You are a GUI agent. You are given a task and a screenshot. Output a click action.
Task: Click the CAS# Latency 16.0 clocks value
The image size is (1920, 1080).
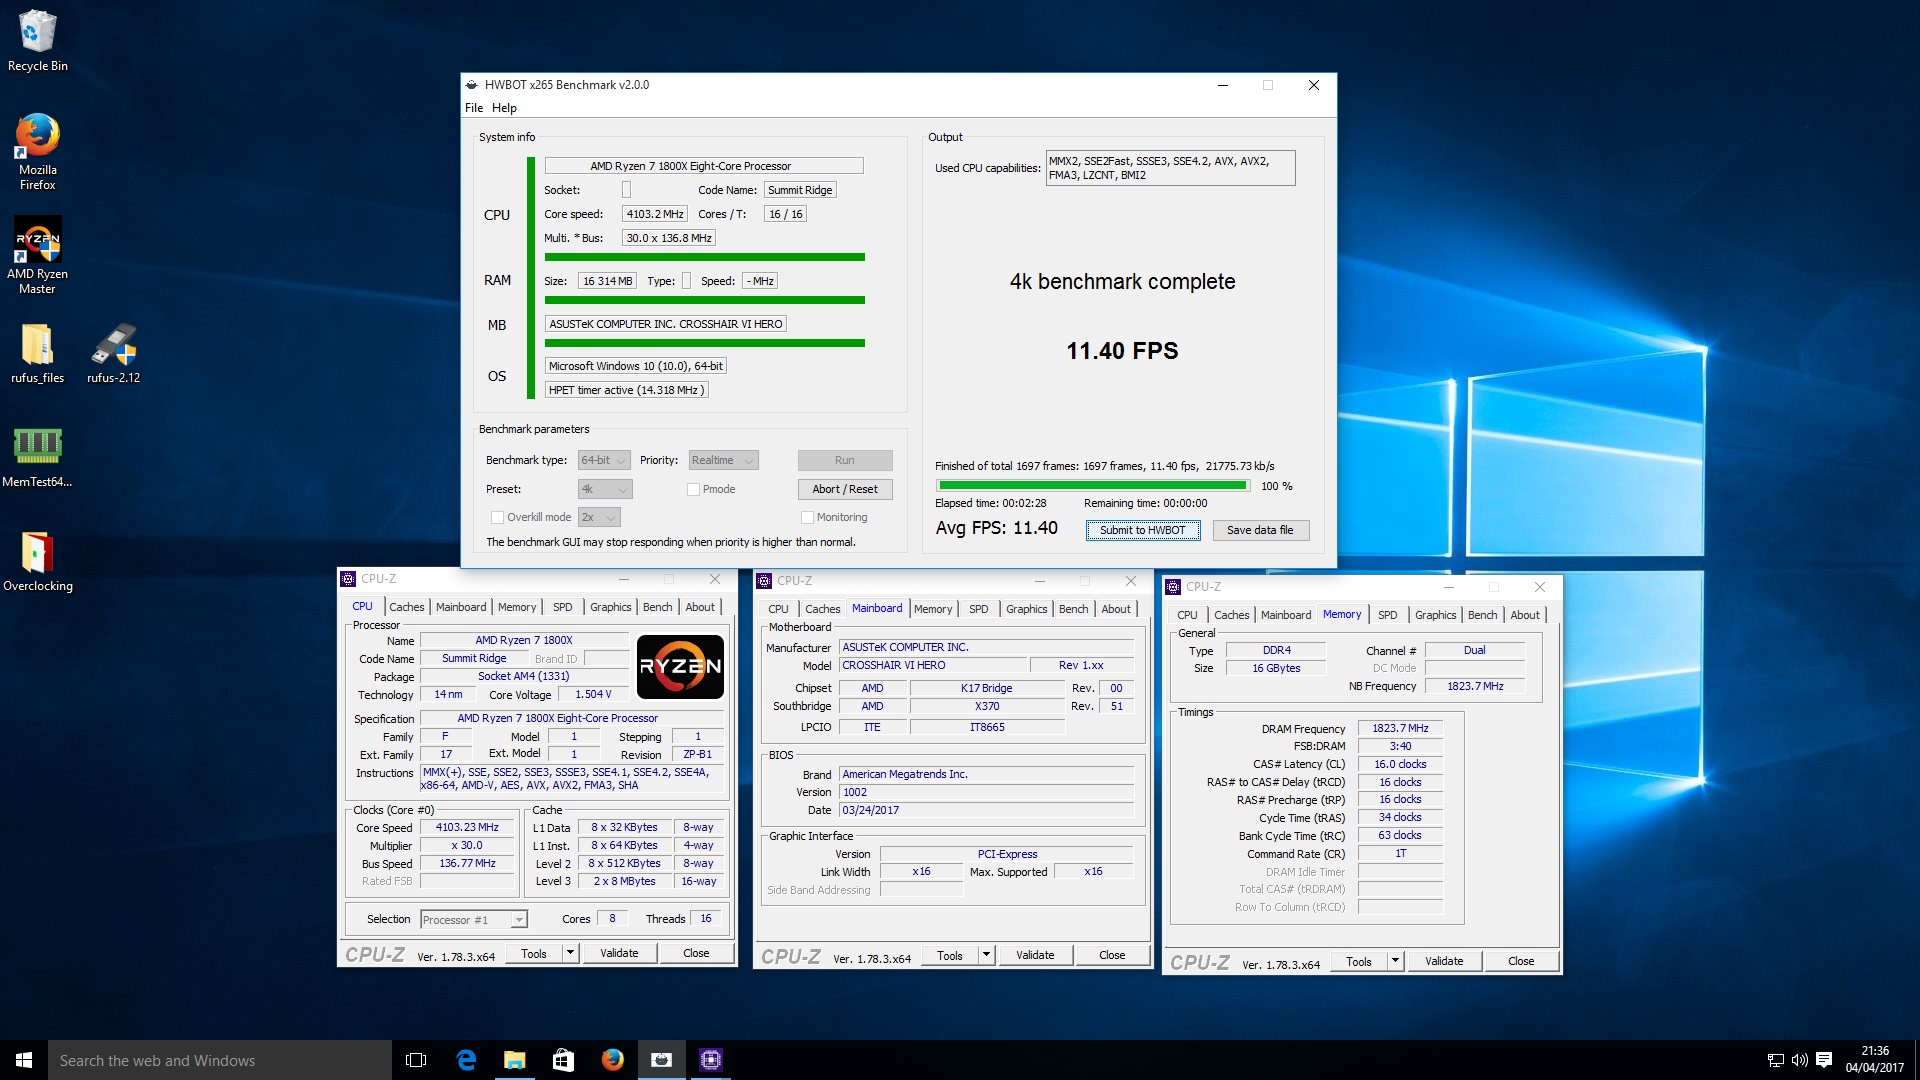[x=1400, y=764]
